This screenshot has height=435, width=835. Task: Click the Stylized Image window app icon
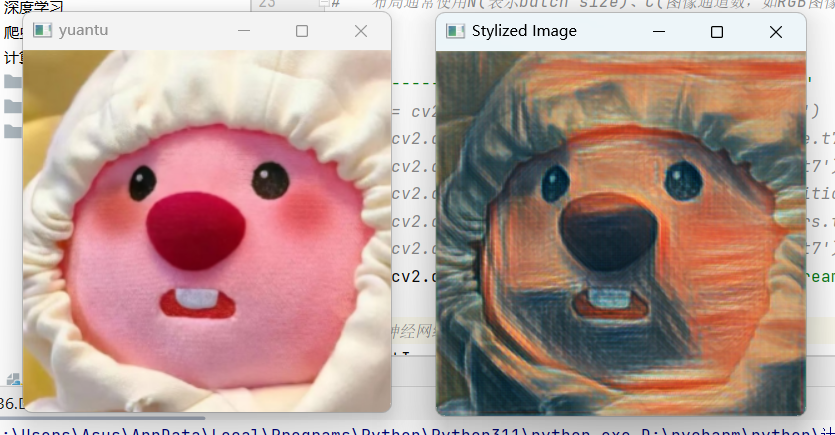coord(455,31)
